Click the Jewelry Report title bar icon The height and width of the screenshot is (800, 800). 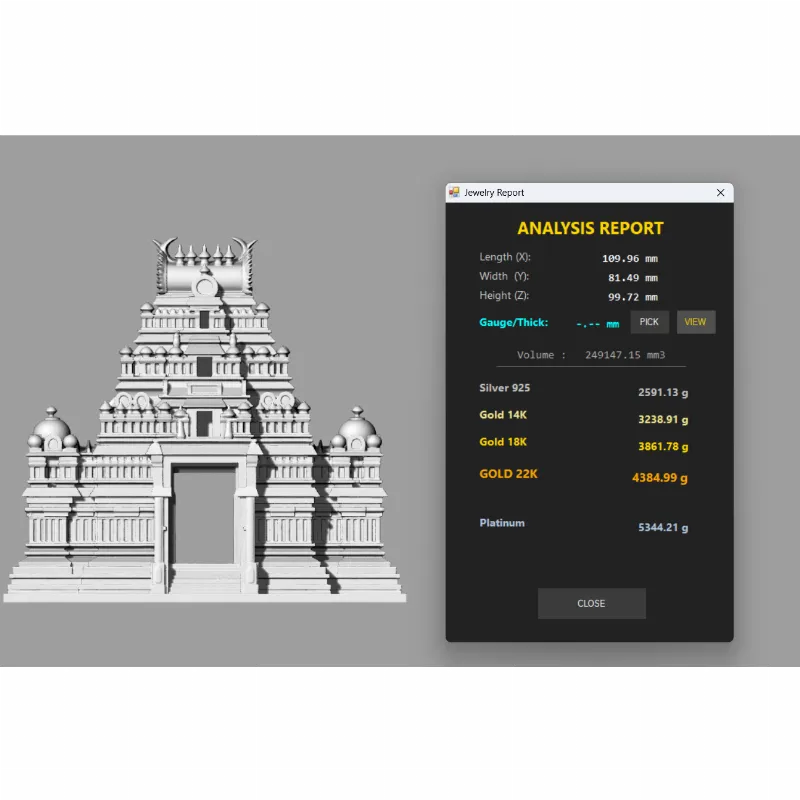454,193
